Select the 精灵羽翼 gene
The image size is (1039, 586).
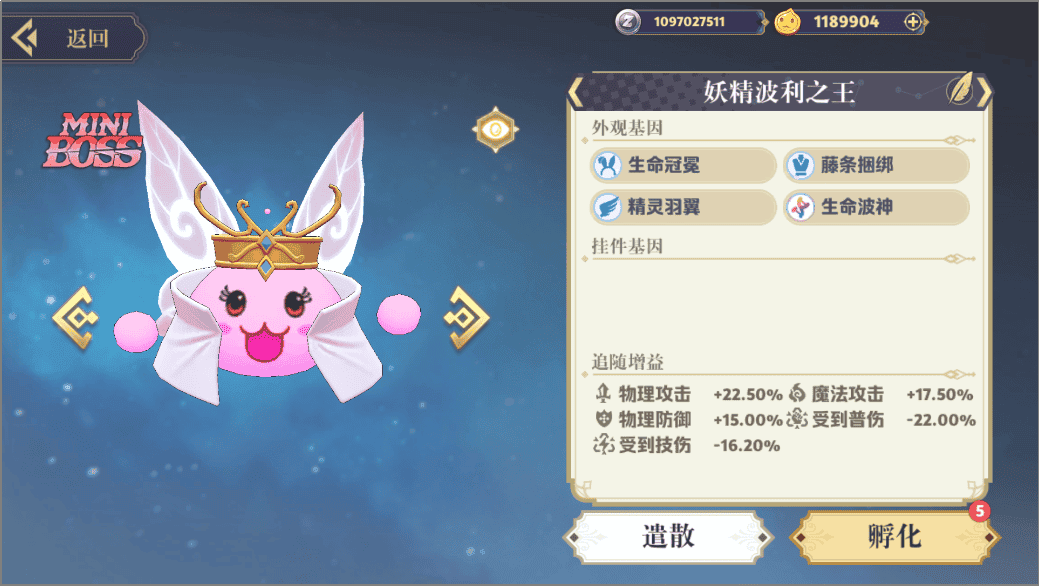683,207
